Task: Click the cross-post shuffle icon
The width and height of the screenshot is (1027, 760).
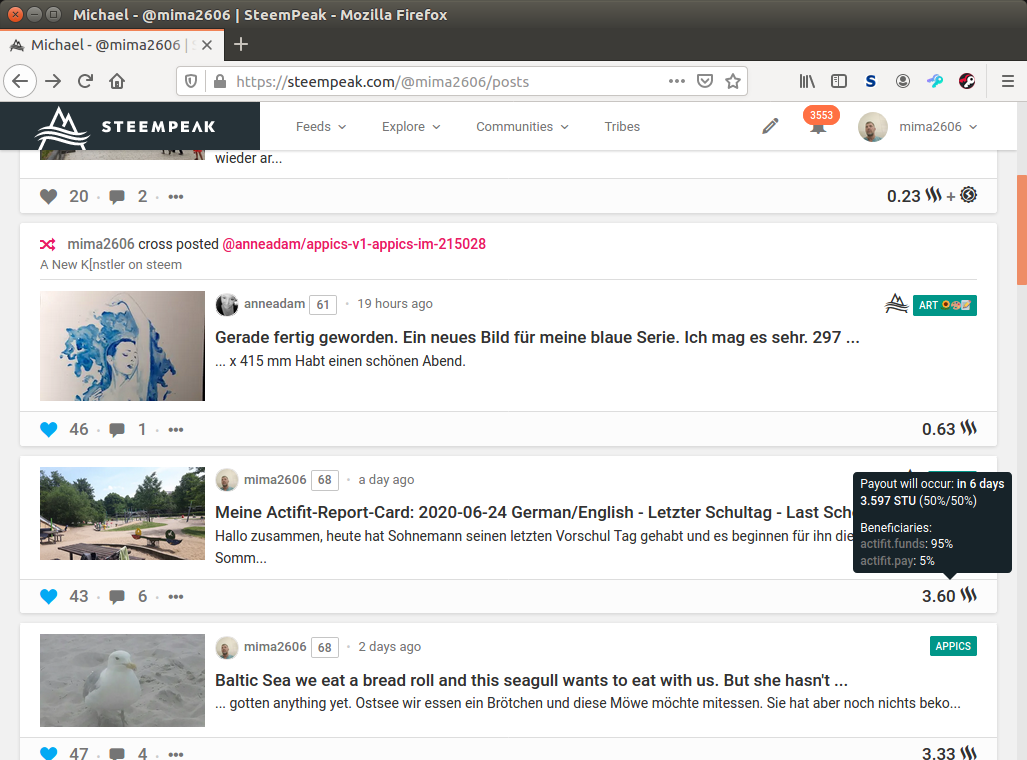Action: click(48, 244)
